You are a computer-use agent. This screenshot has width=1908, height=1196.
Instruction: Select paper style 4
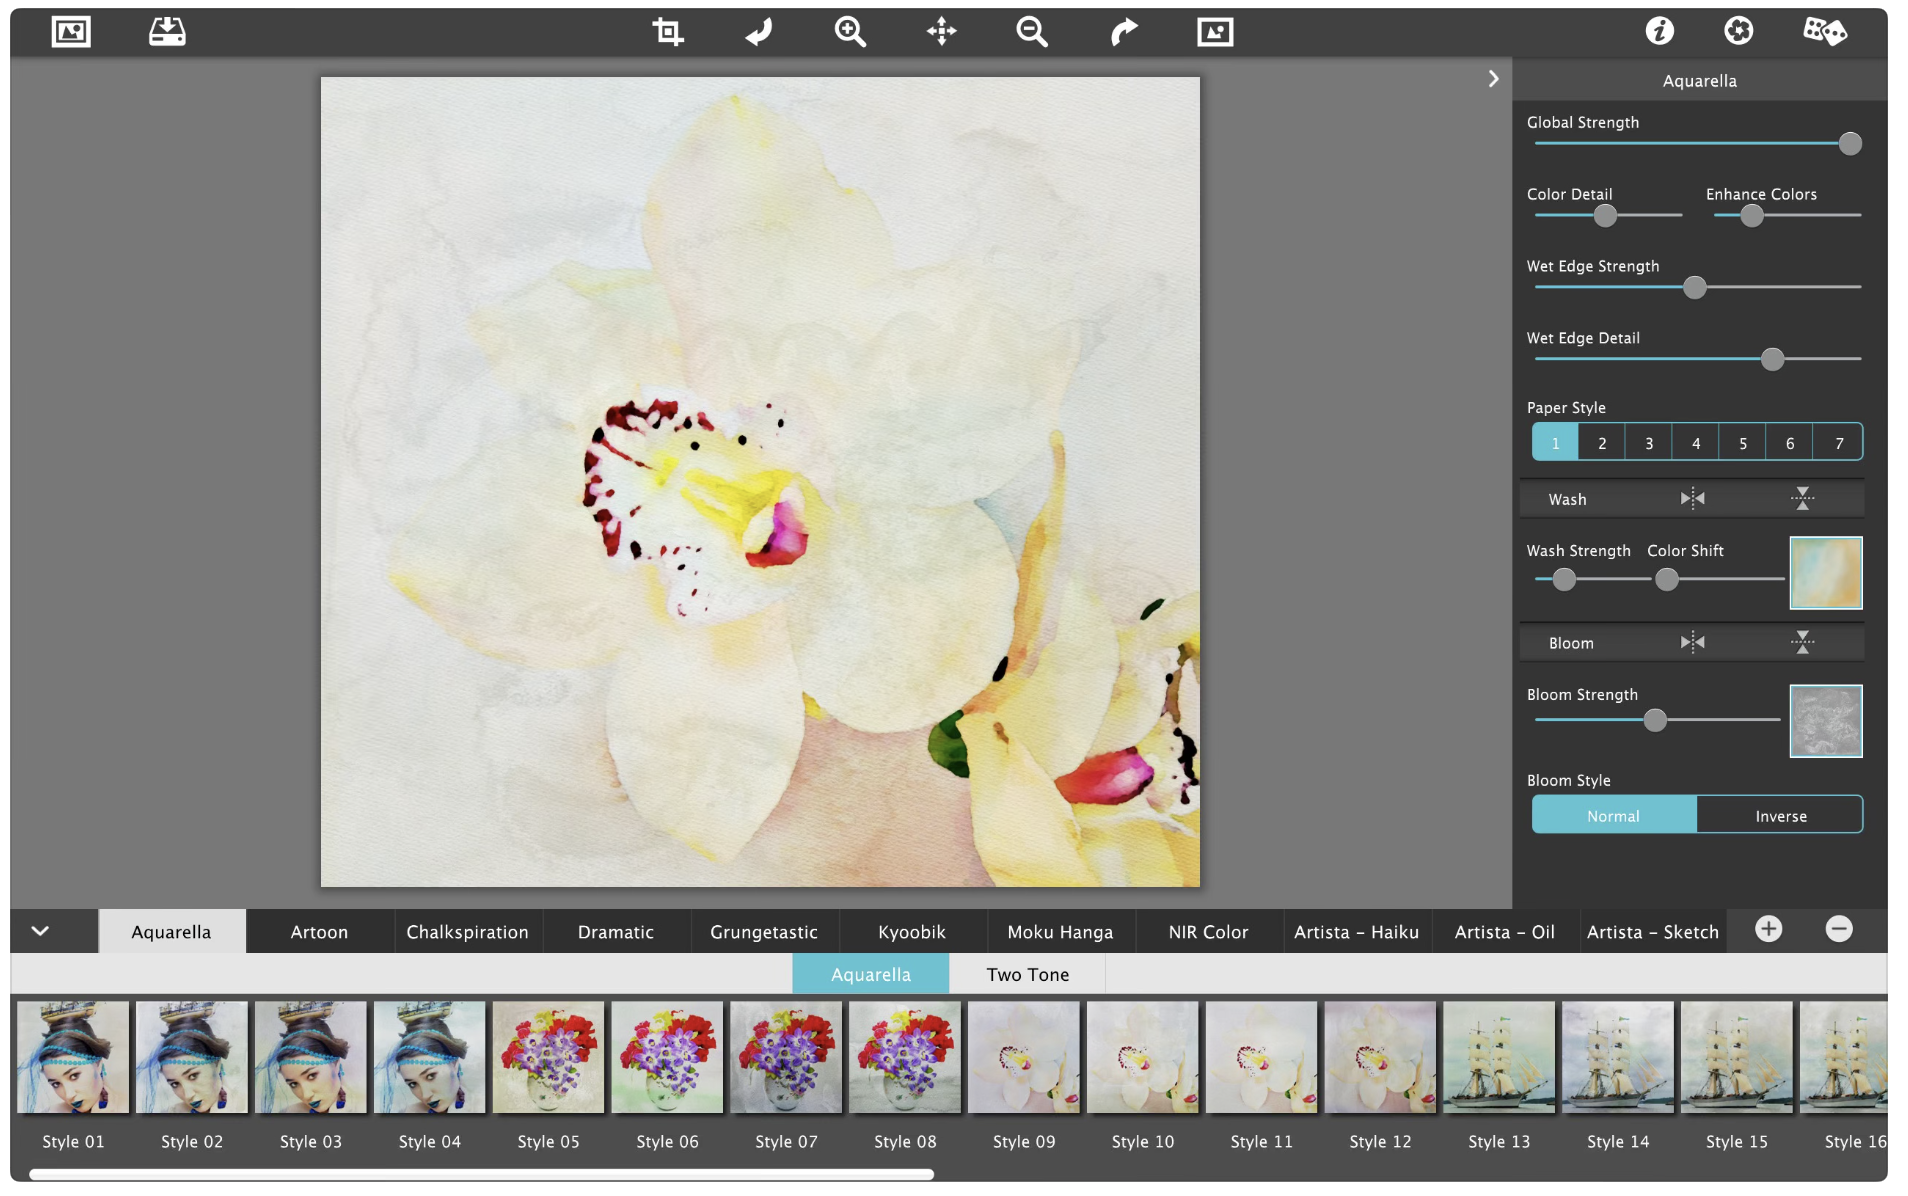tap(1696, 443)
